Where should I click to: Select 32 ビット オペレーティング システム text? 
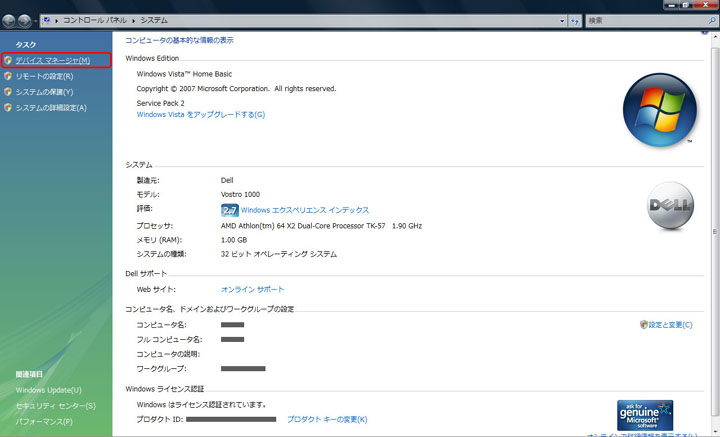click(279, 254)
